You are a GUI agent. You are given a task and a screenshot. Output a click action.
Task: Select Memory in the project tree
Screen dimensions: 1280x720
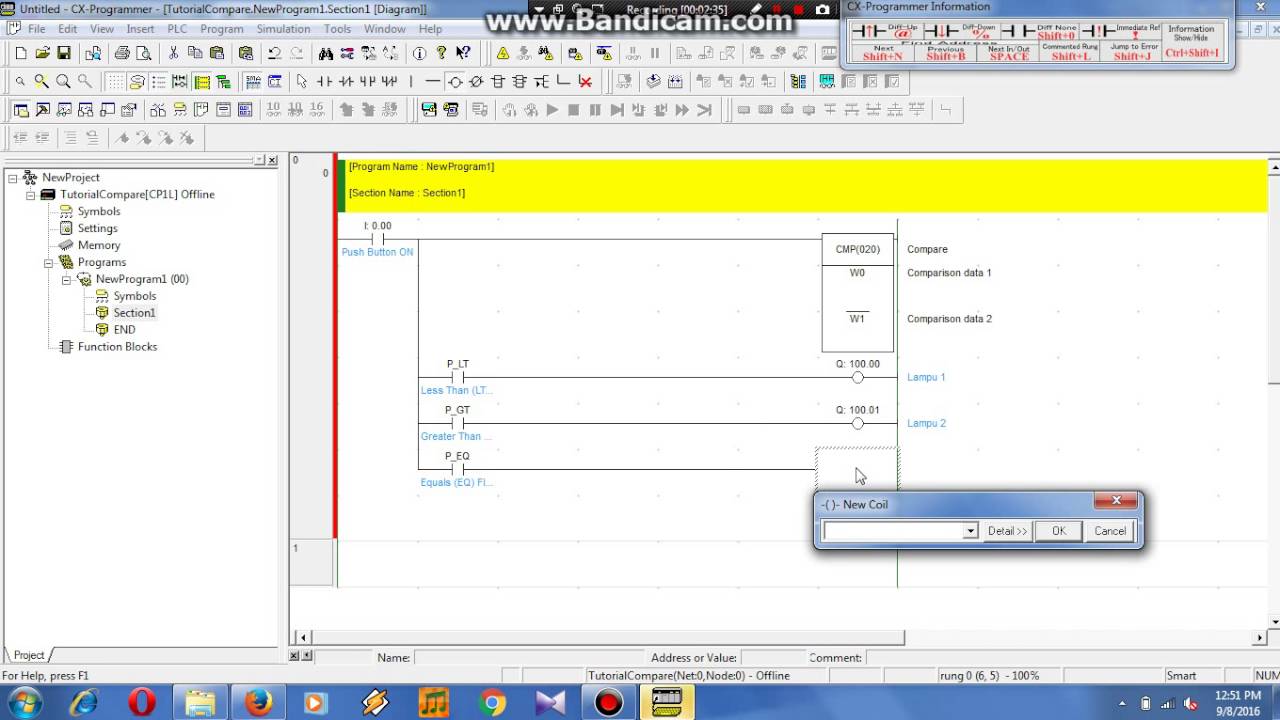click(x=99, y=245)
